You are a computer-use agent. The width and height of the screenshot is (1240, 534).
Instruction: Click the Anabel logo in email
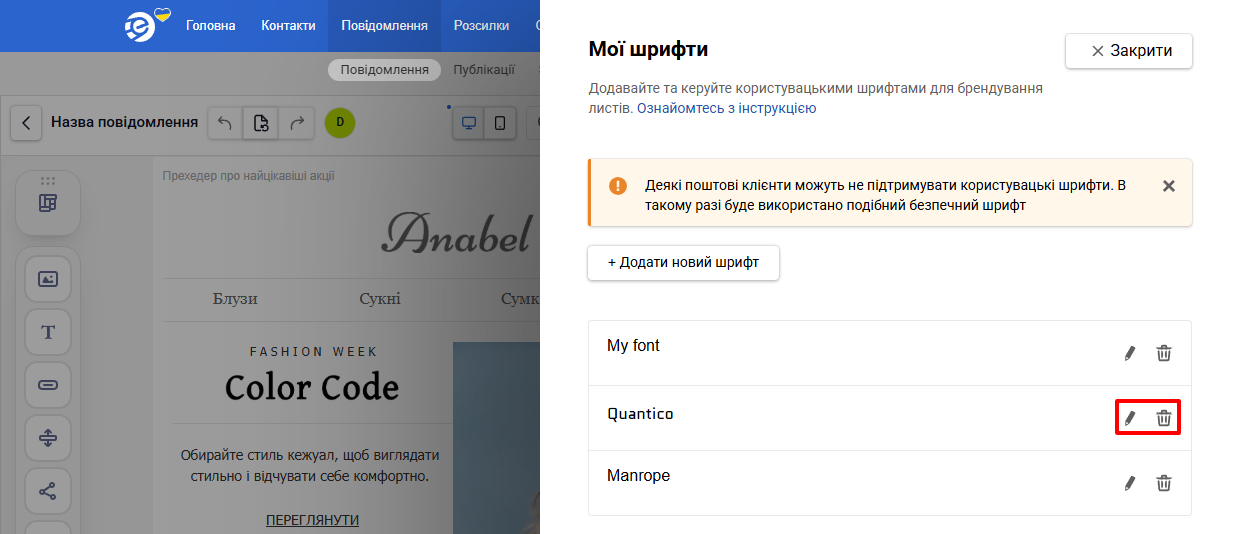click(457, 235)
